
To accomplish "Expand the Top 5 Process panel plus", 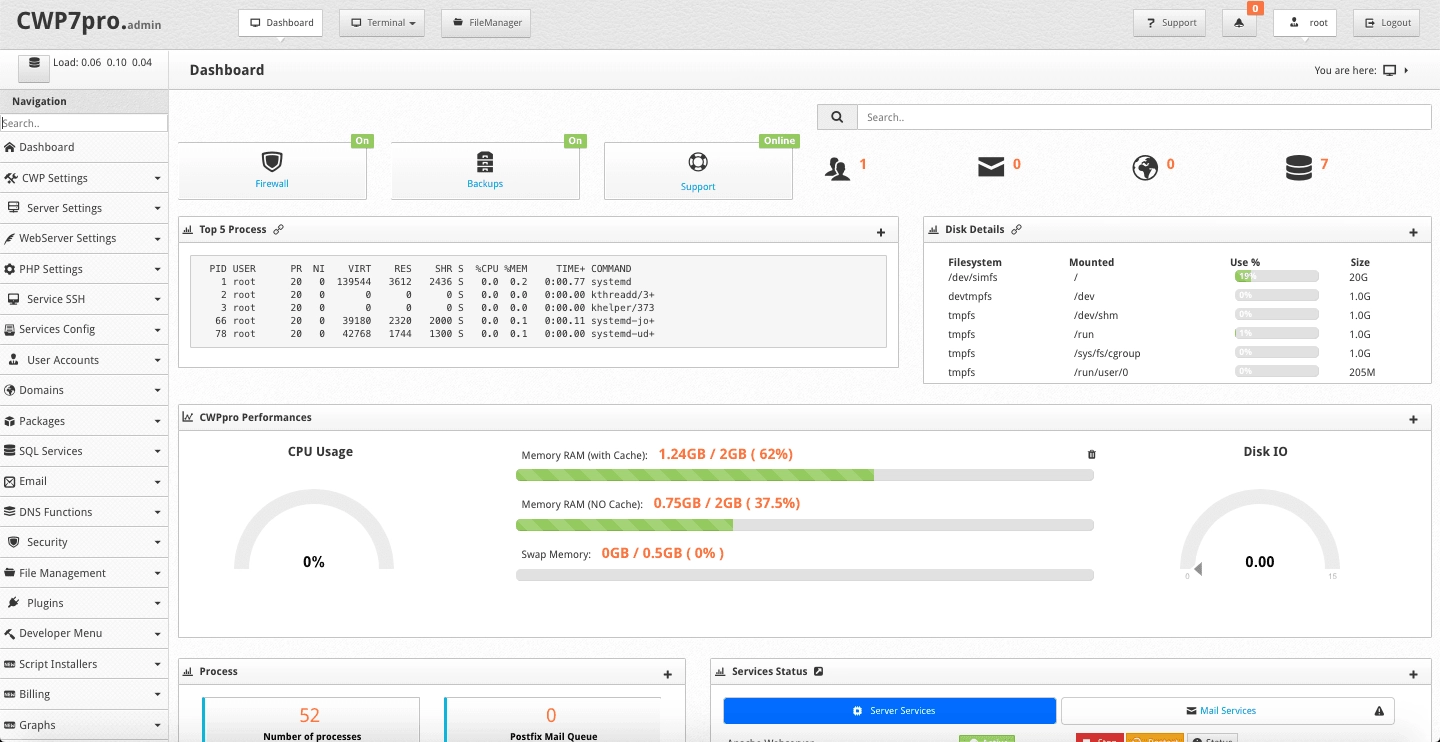I will pos(881,233).
